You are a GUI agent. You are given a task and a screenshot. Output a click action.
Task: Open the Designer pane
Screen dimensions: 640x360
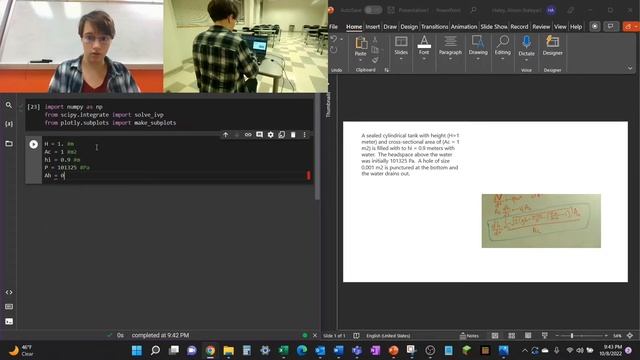click(x=552, y=46)
